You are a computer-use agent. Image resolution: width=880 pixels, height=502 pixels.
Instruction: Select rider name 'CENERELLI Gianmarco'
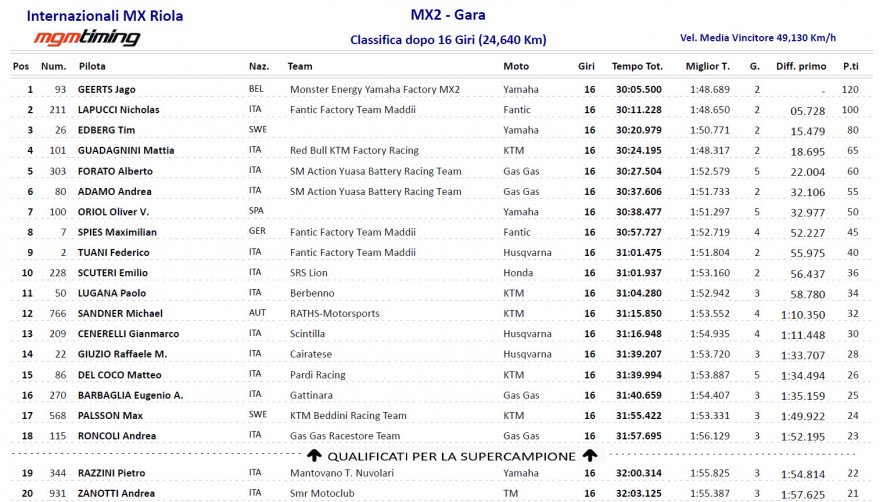point(129,334)
